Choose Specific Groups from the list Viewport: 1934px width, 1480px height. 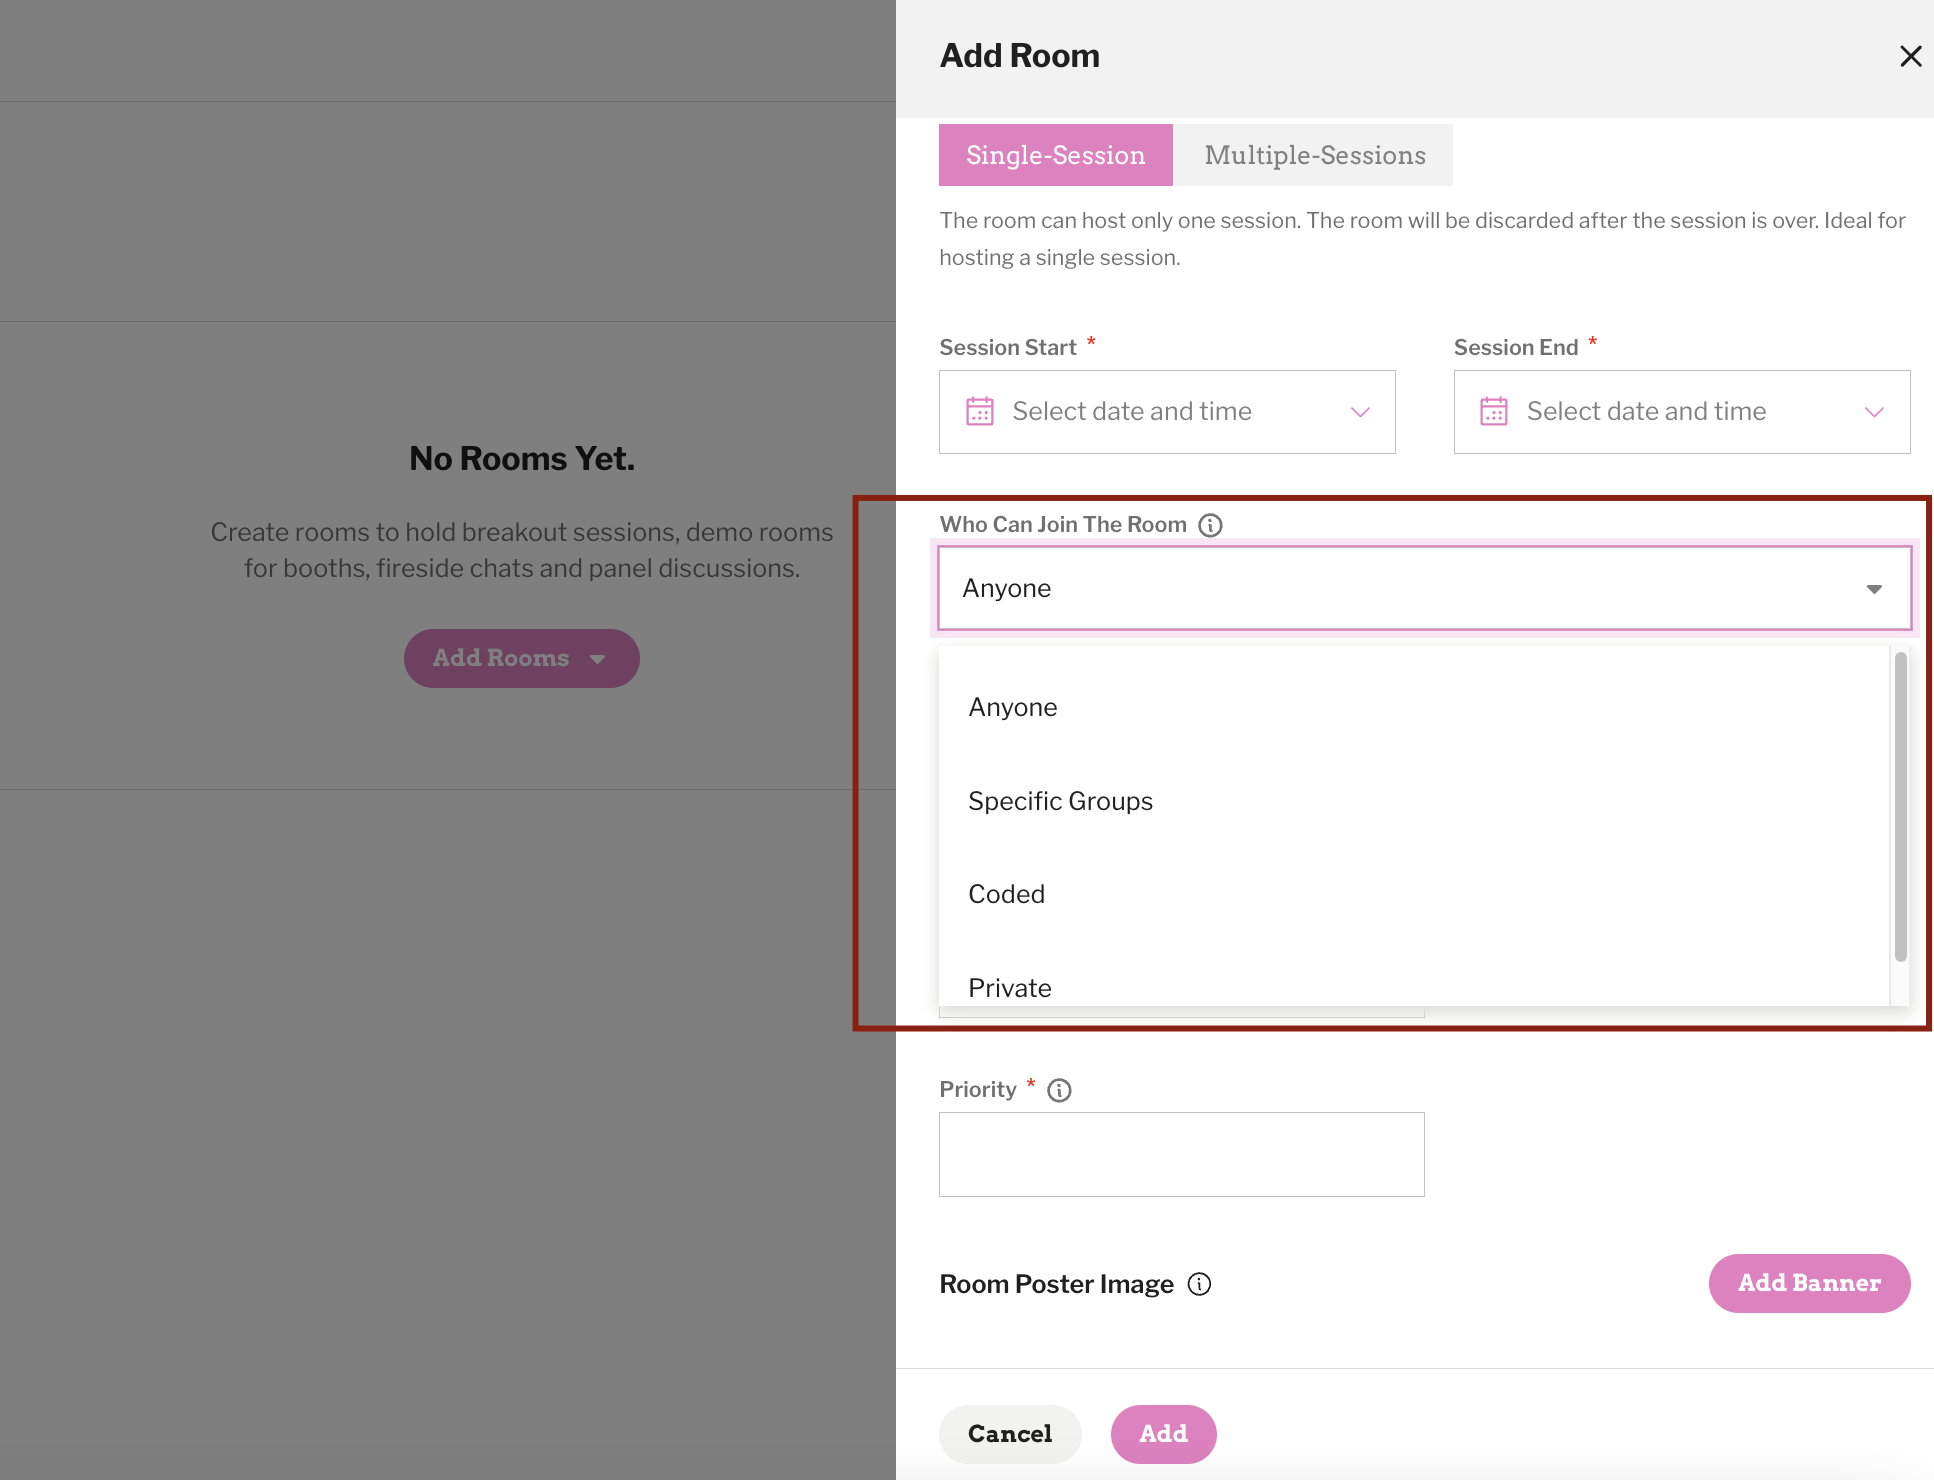[x=1414, y=801]
